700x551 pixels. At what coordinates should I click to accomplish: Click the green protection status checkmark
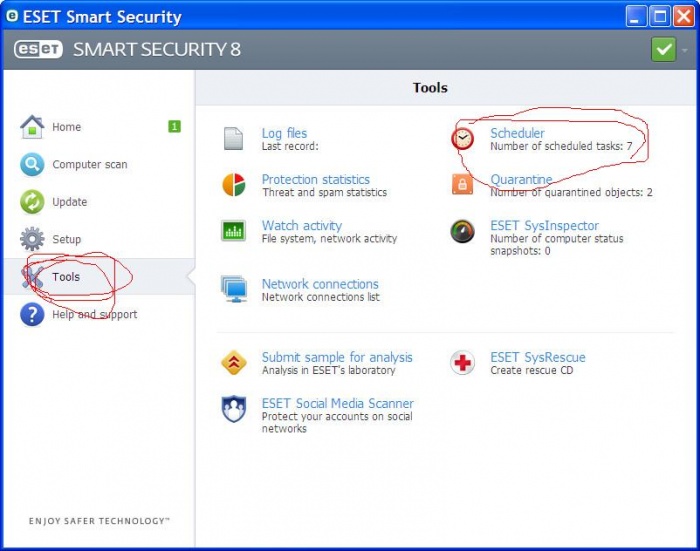coord(663,49)
